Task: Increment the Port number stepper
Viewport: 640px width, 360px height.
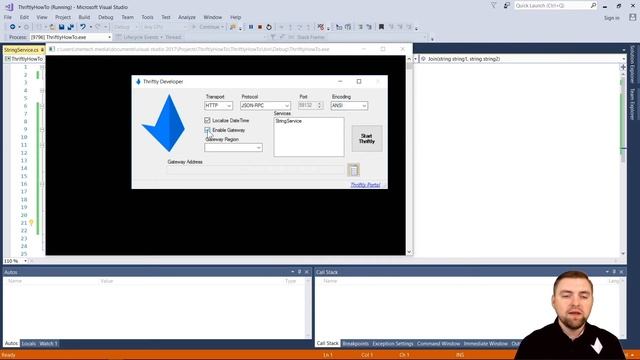Action: point(320,104)
